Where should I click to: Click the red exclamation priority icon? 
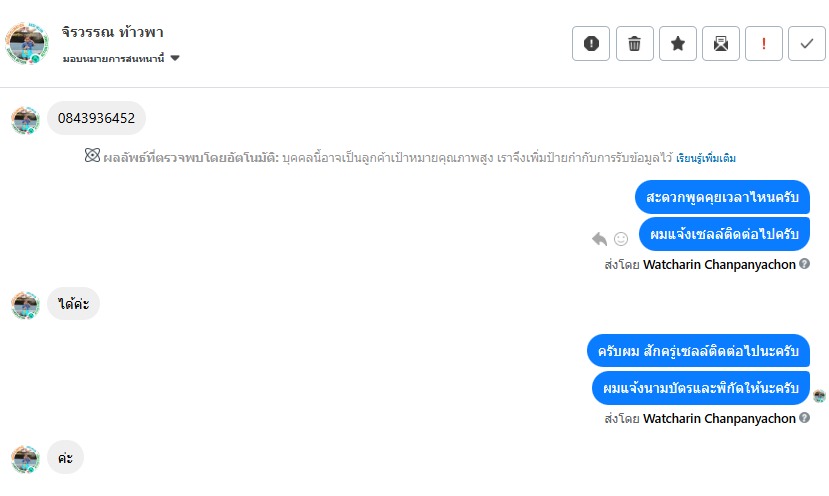pyautogui.click(x=763, y=43)
